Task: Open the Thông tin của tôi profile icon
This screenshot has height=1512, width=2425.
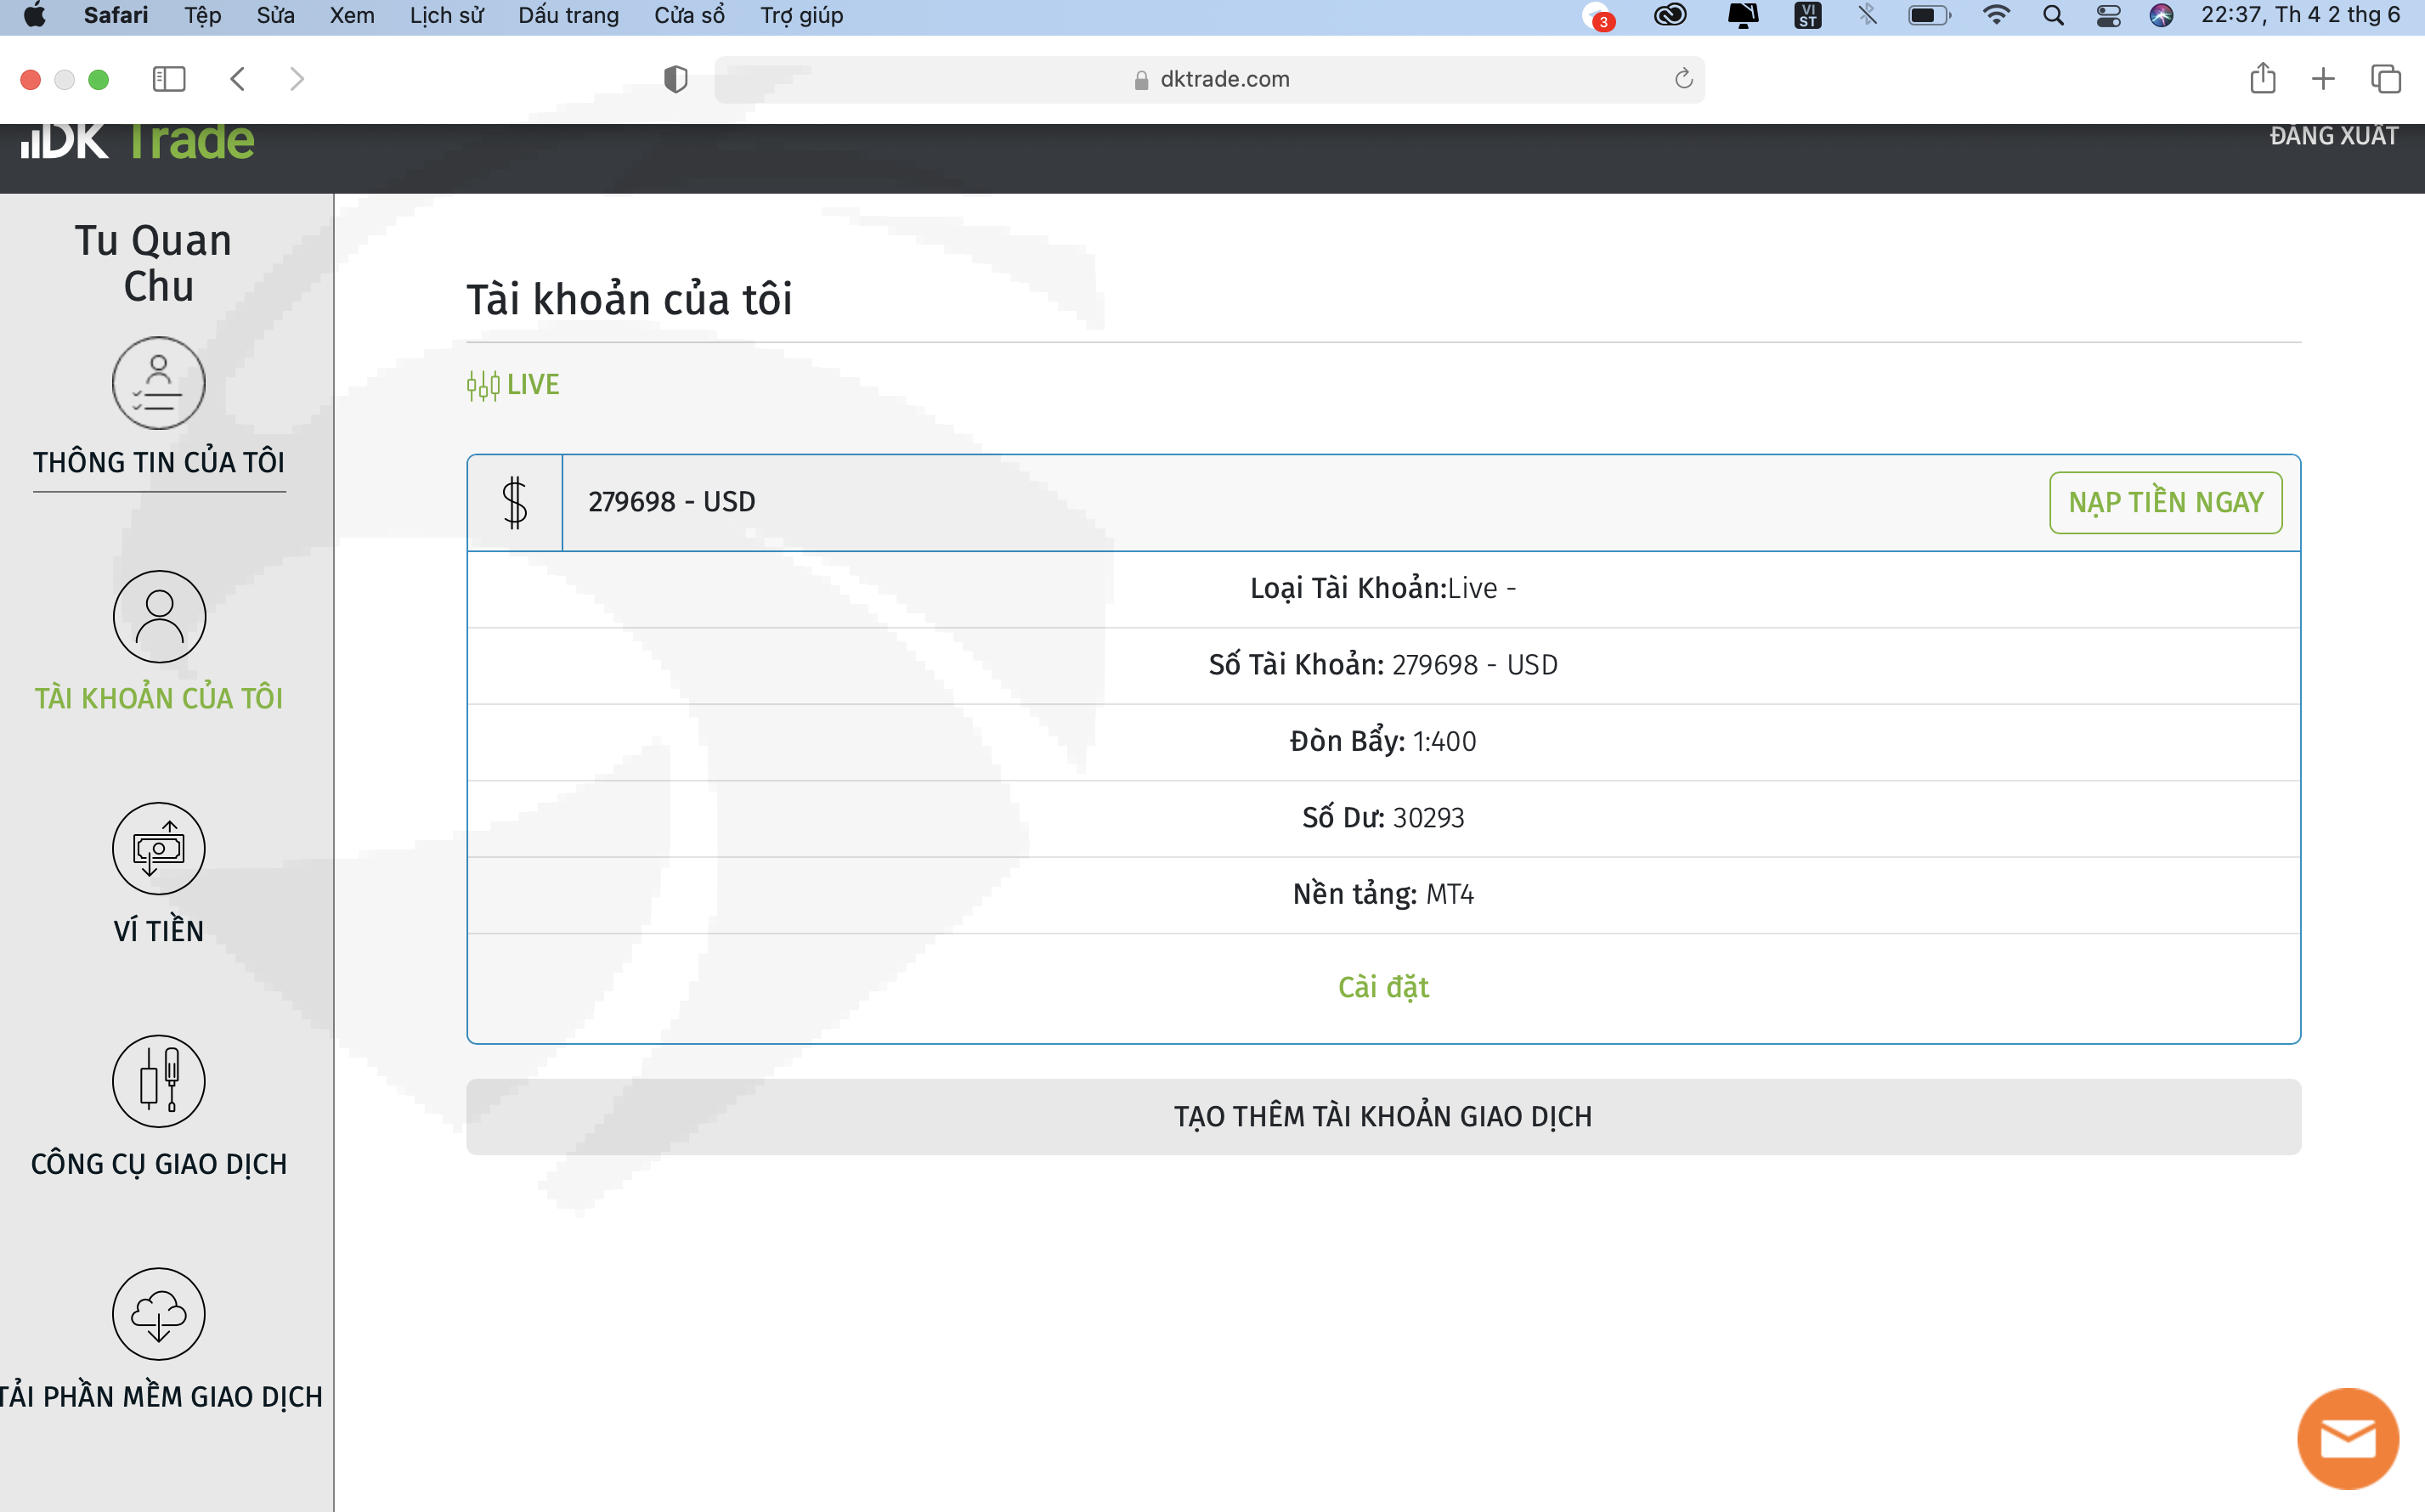Action: point(158,383)
